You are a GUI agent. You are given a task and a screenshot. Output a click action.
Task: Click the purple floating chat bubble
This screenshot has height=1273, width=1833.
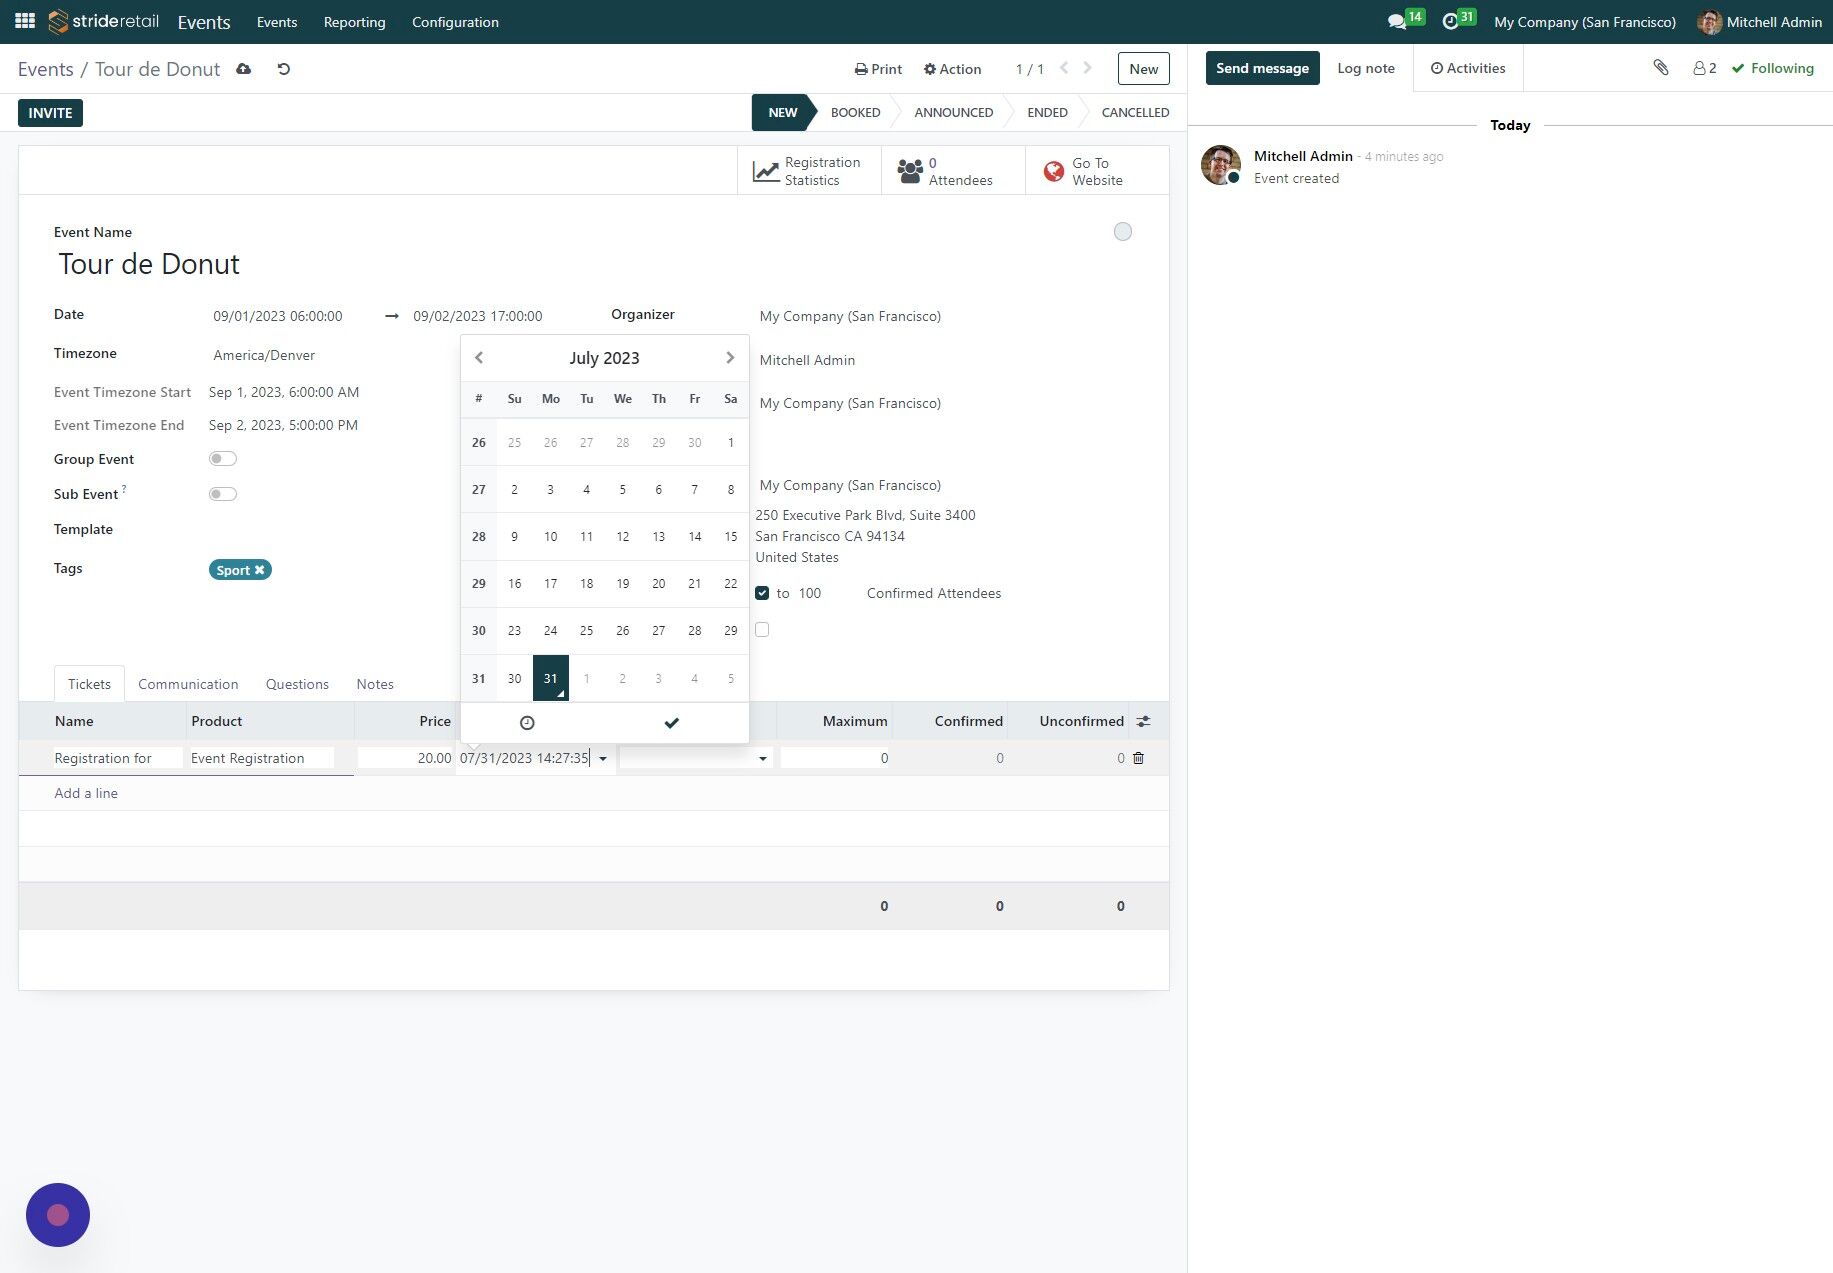(58, 1215)
